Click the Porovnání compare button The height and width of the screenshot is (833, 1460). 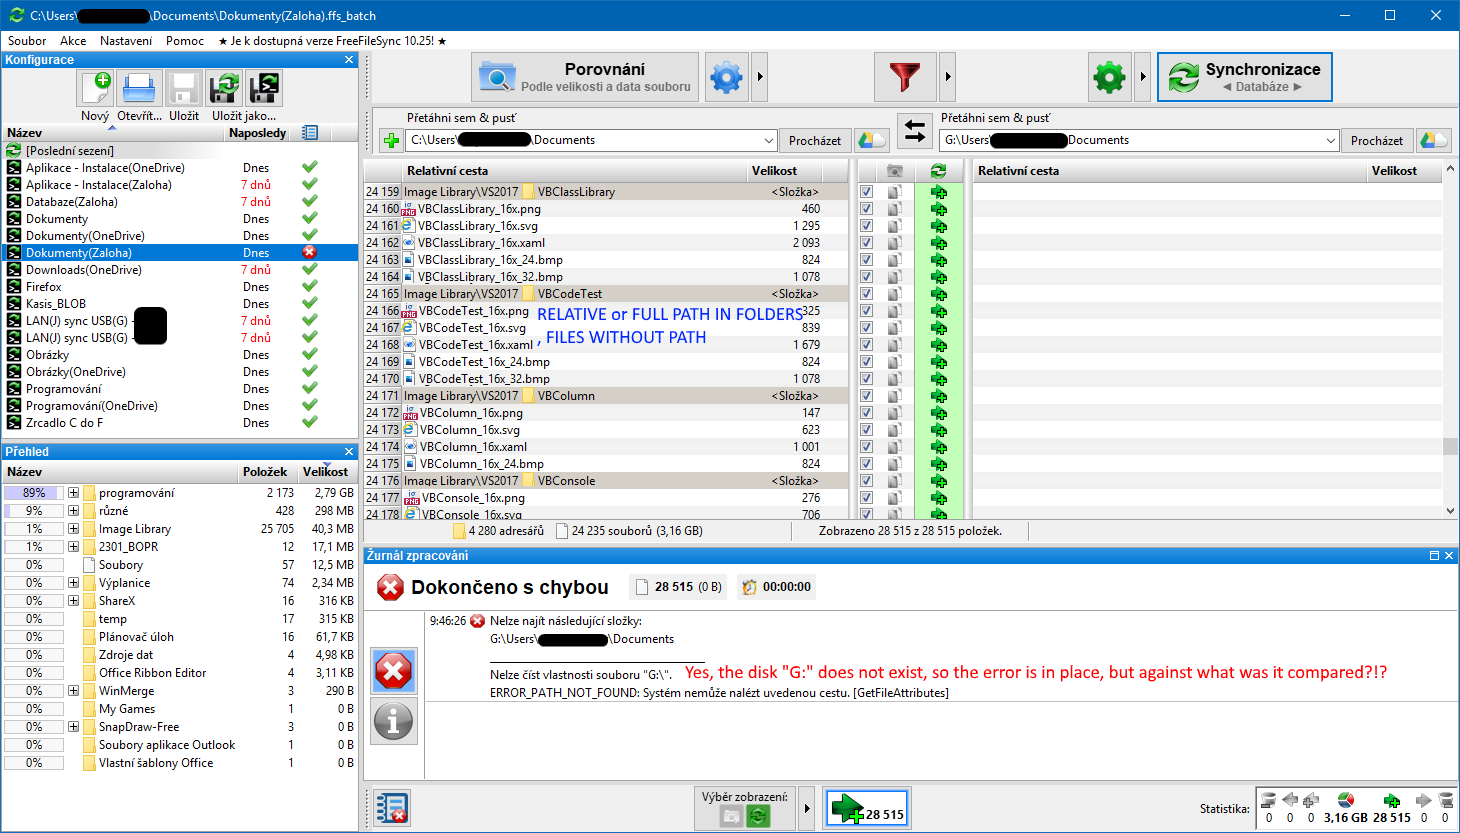coord(585,77)
